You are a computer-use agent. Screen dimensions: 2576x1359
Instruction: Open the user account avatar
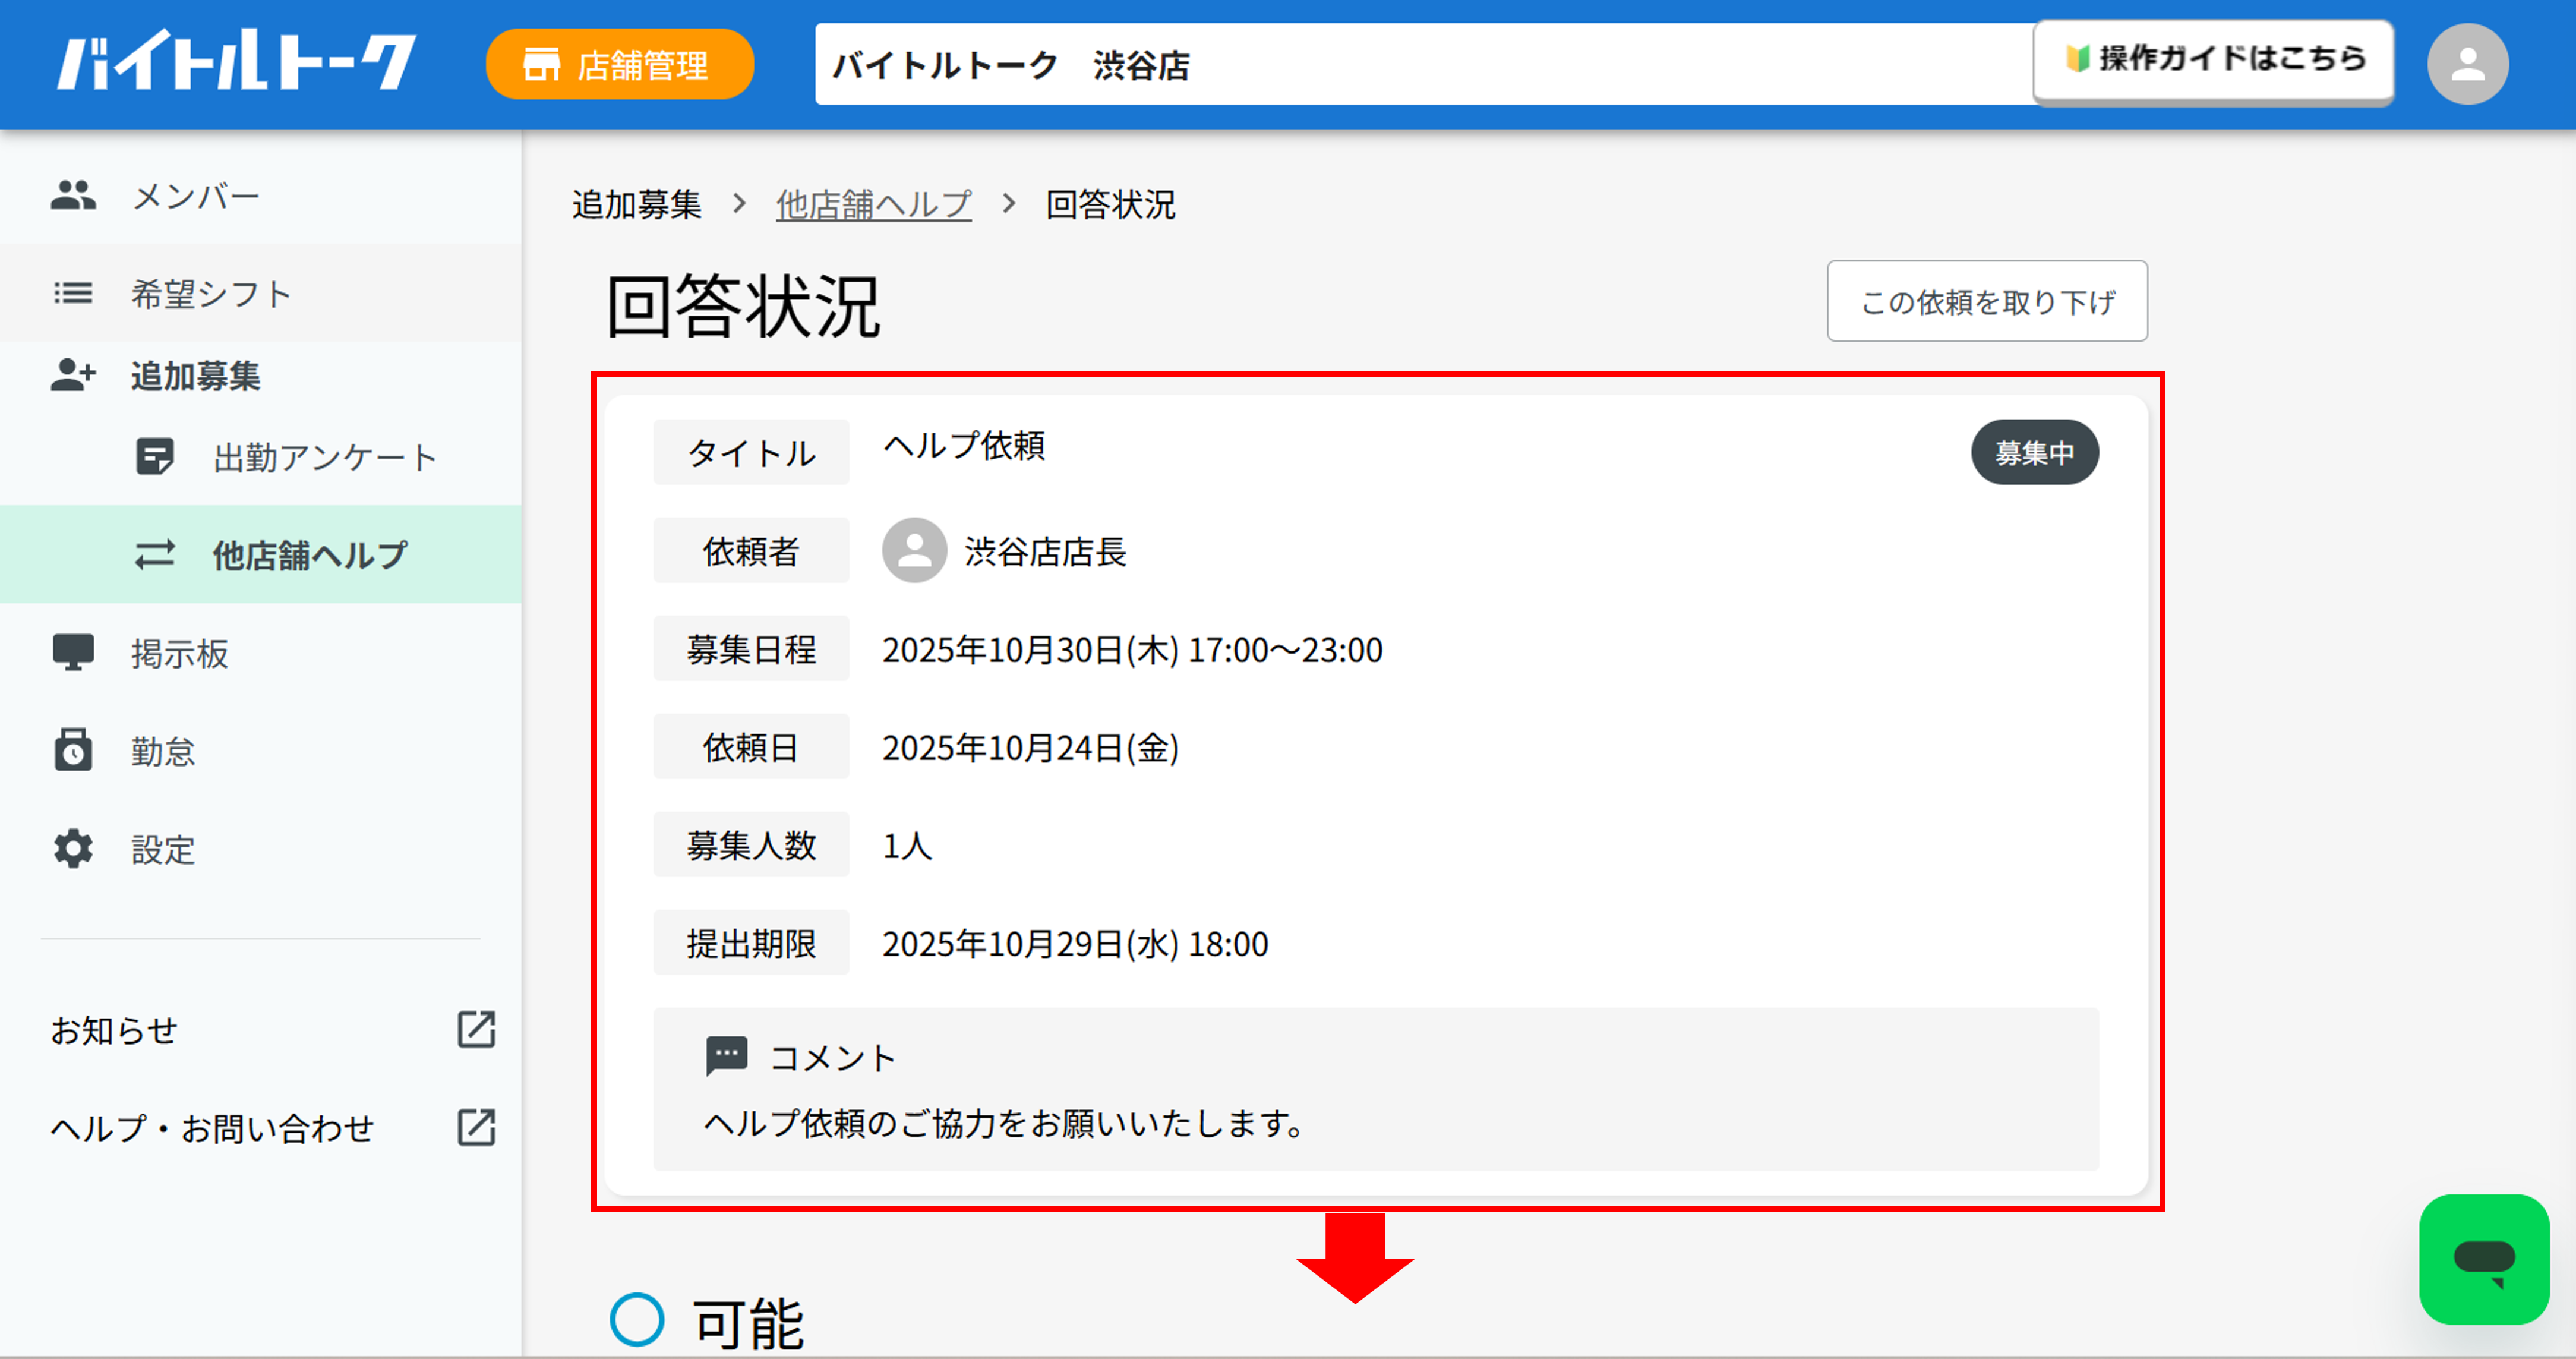[2467, 64]
